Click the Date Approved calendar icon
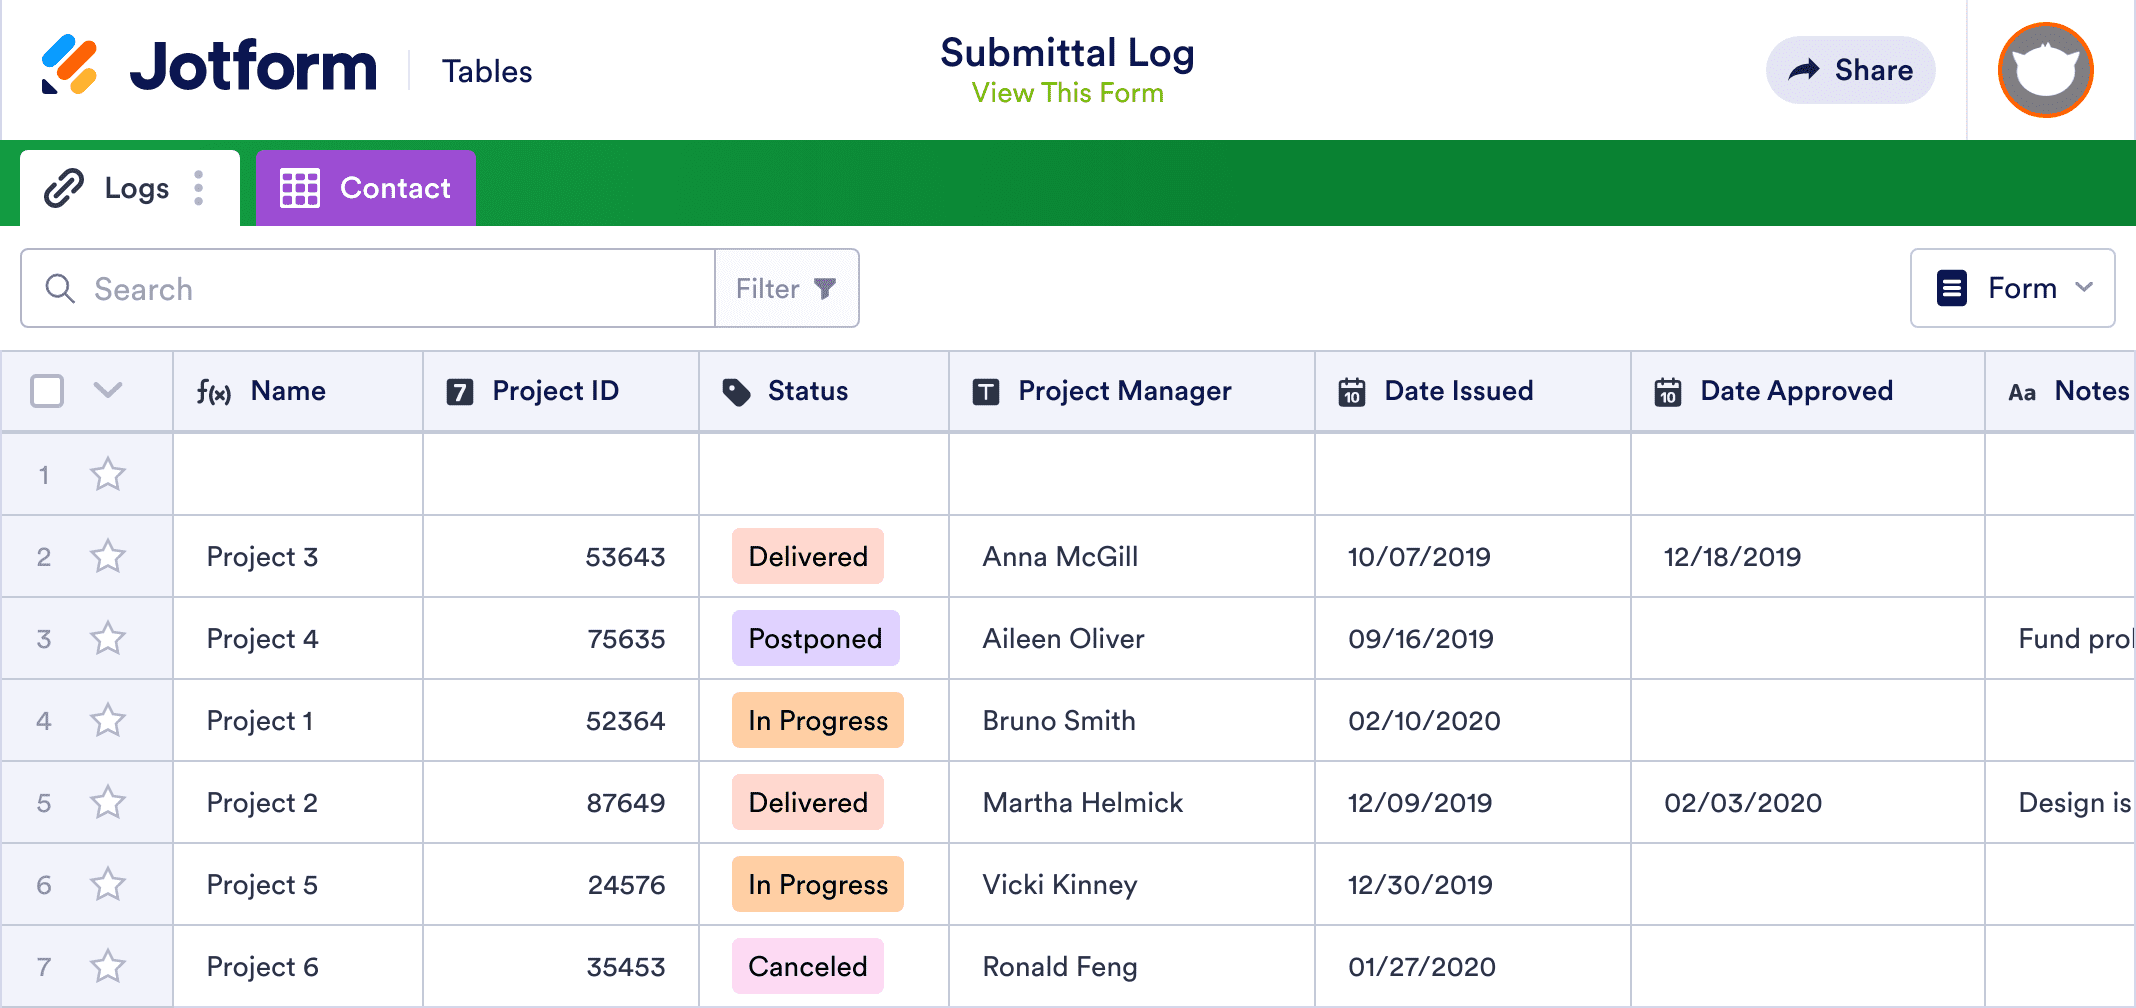2136x1008 pixels. [x=1667, y=392]
